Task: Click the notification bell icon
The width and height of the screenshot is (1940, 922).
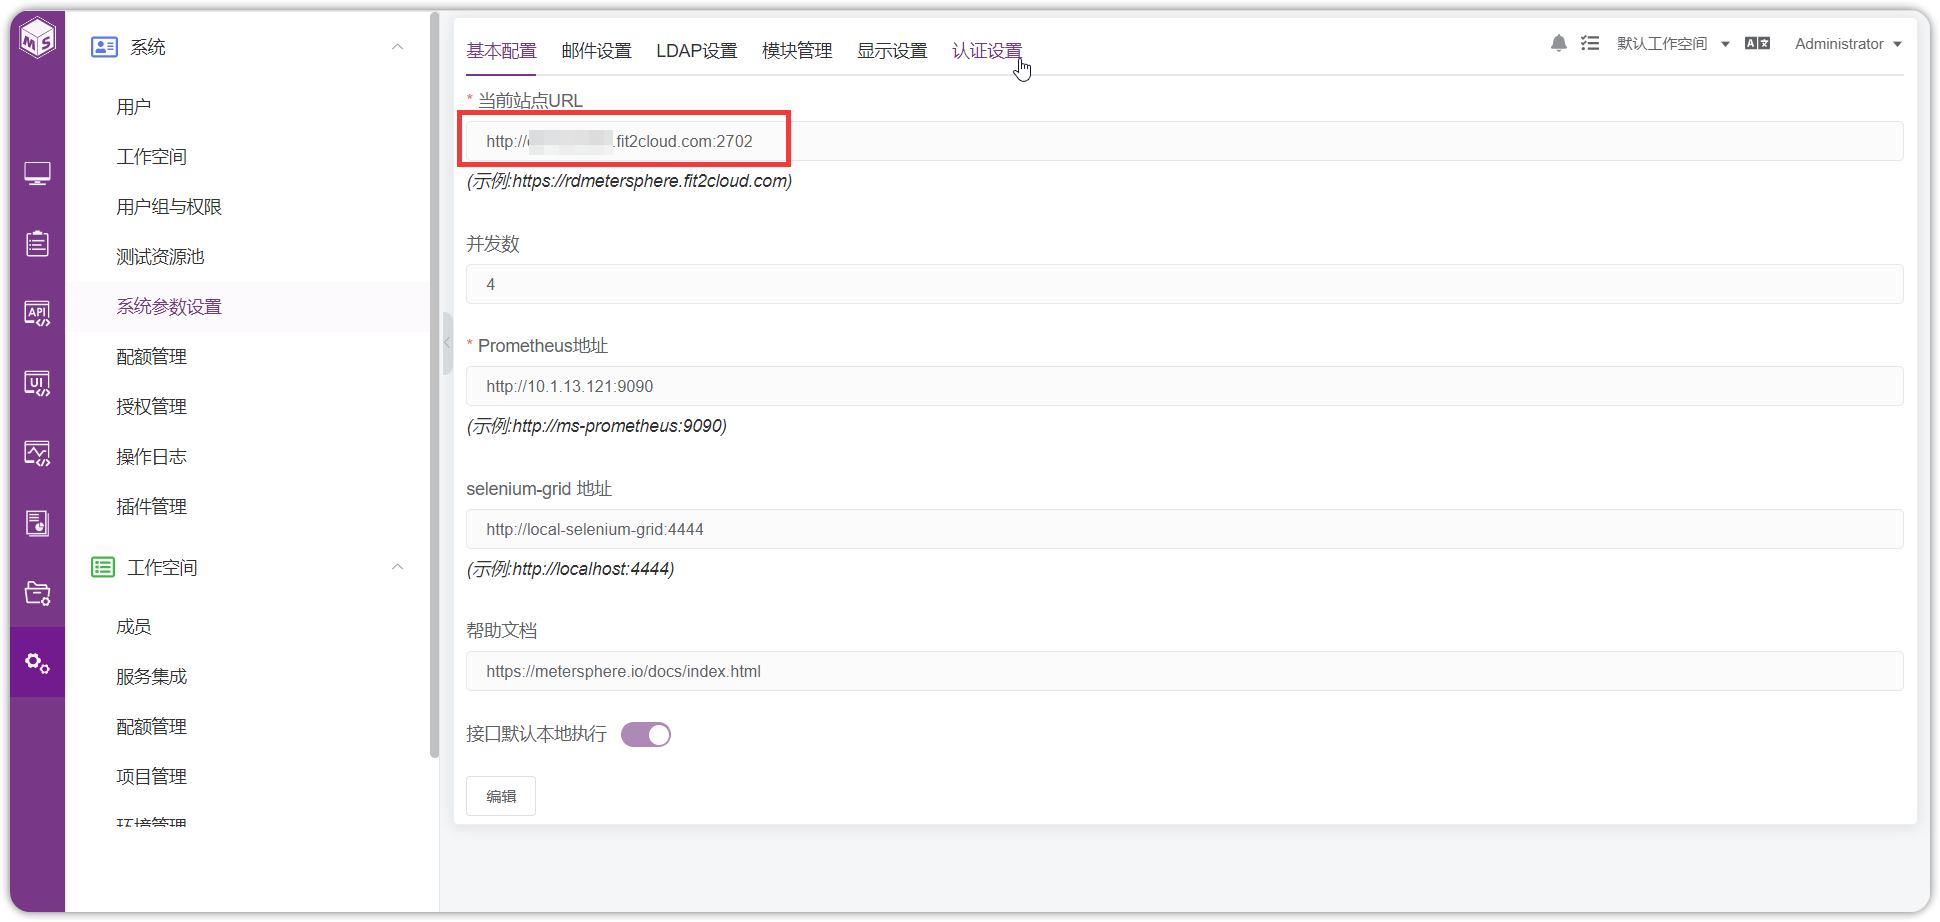Action: 1558,43
